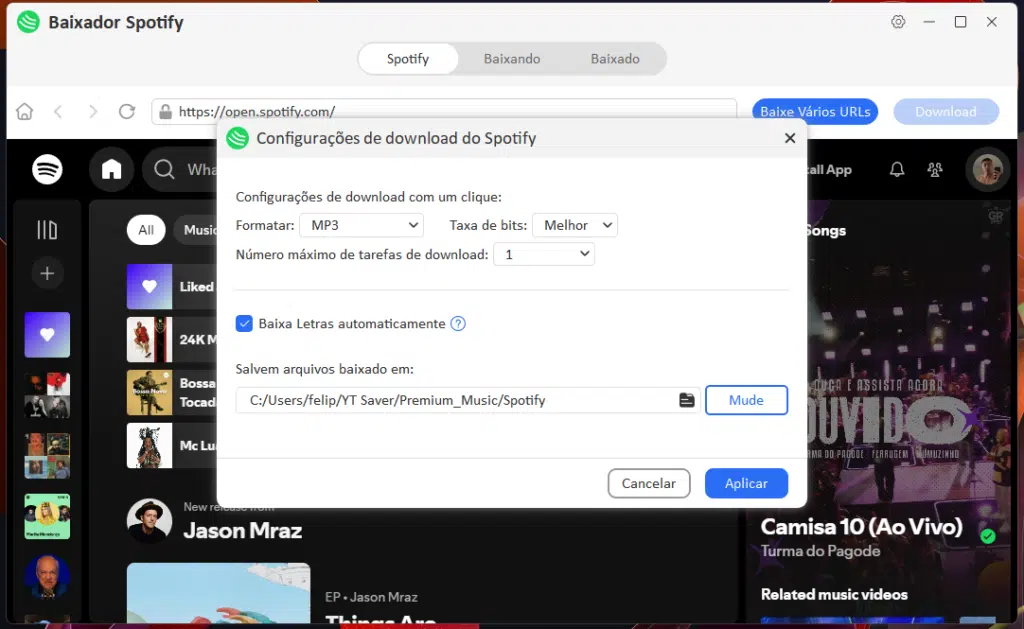Open the folder browse icon in path field
1024x629 pixels.
[685, 399]
